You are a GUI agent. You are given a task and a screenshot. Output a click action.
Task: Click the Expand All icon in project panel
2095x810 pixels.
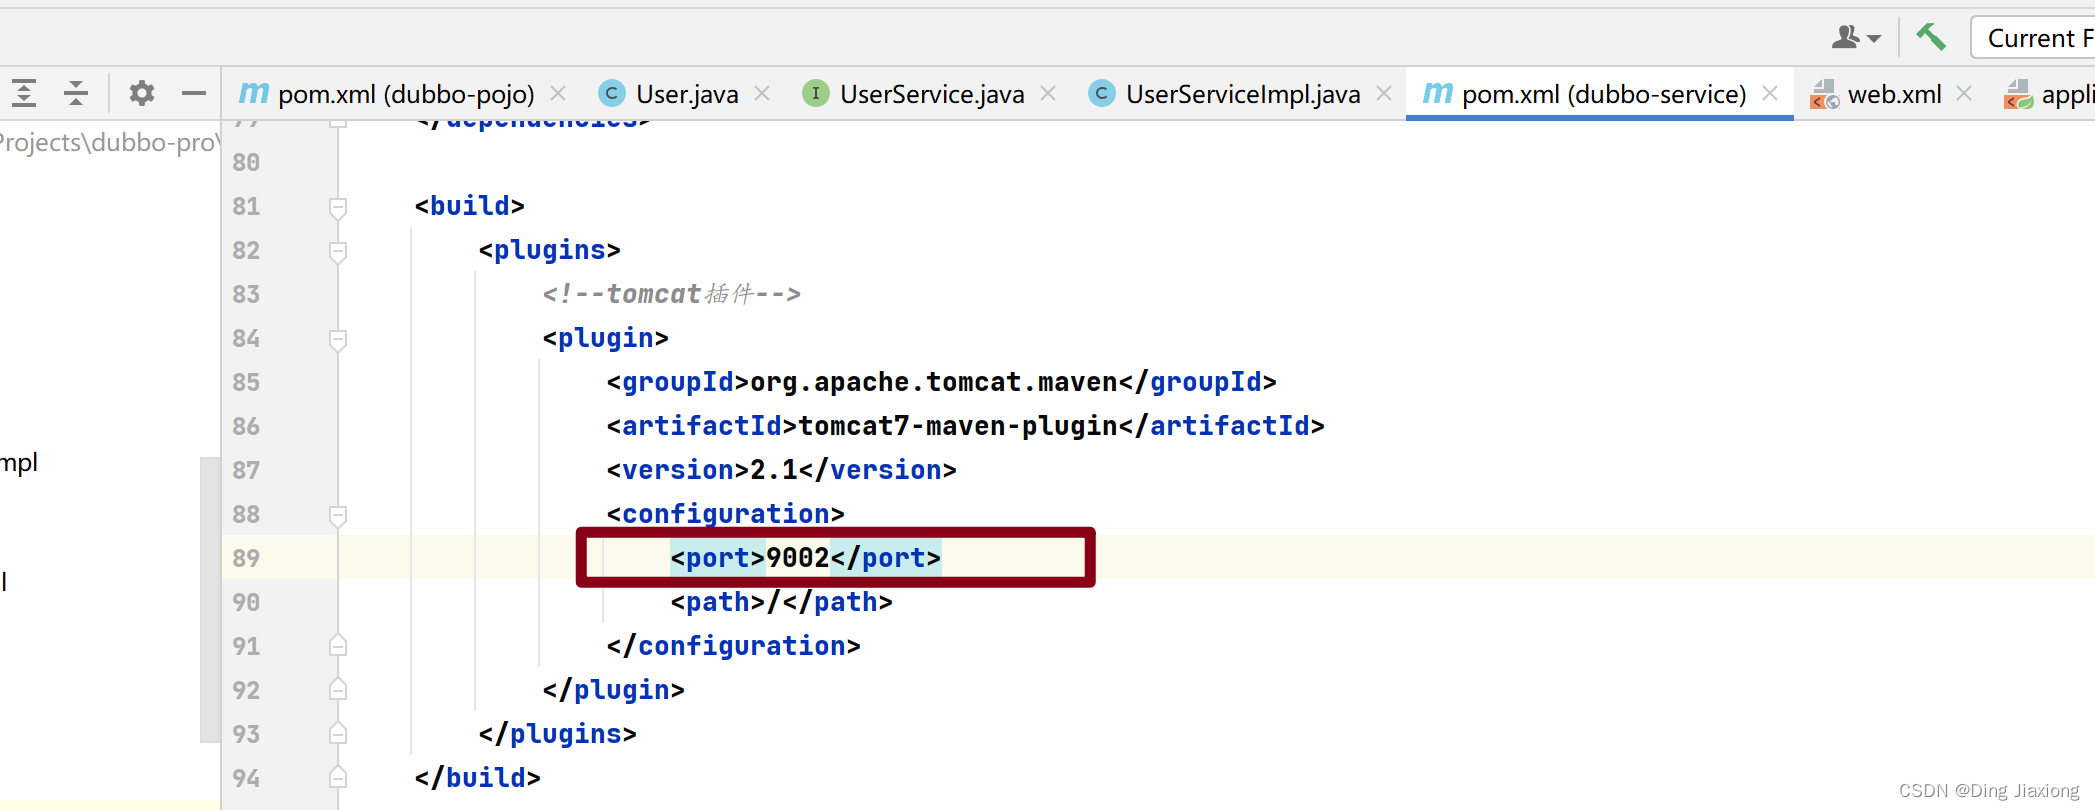[x=24, y=94]
